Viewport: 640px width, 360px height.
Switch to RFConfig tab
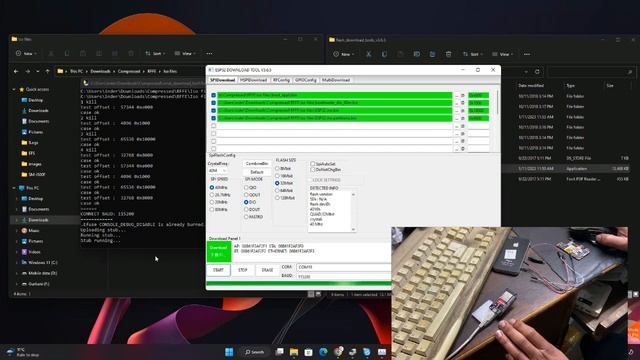click(x=281, y=80)
